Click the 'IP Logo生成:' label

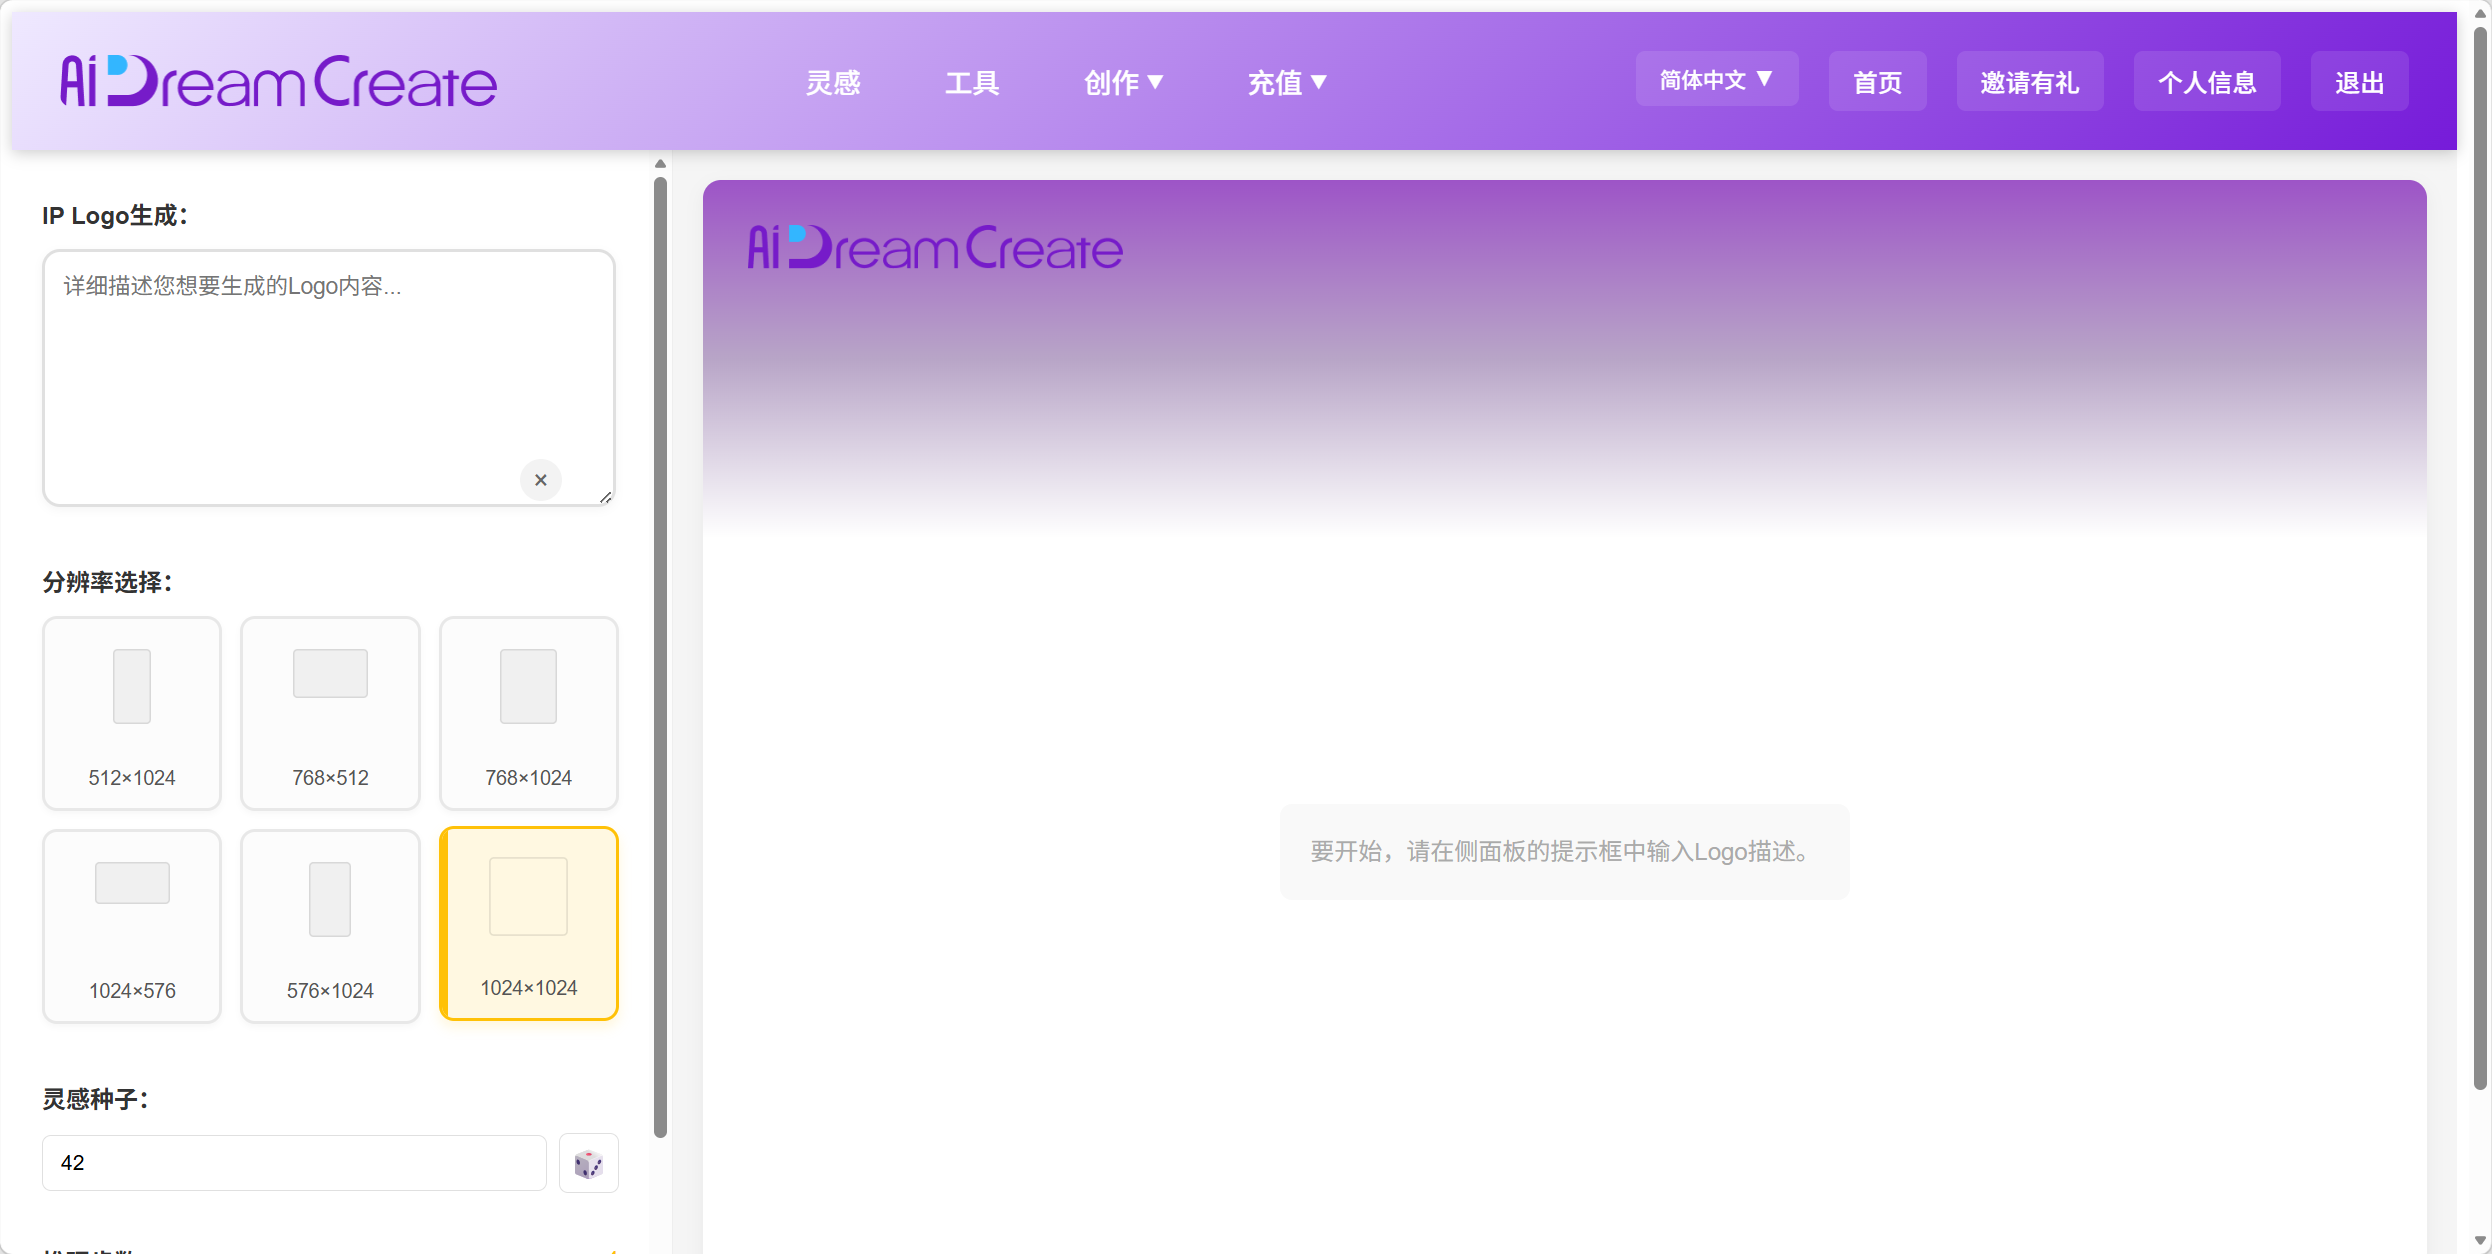115,215
